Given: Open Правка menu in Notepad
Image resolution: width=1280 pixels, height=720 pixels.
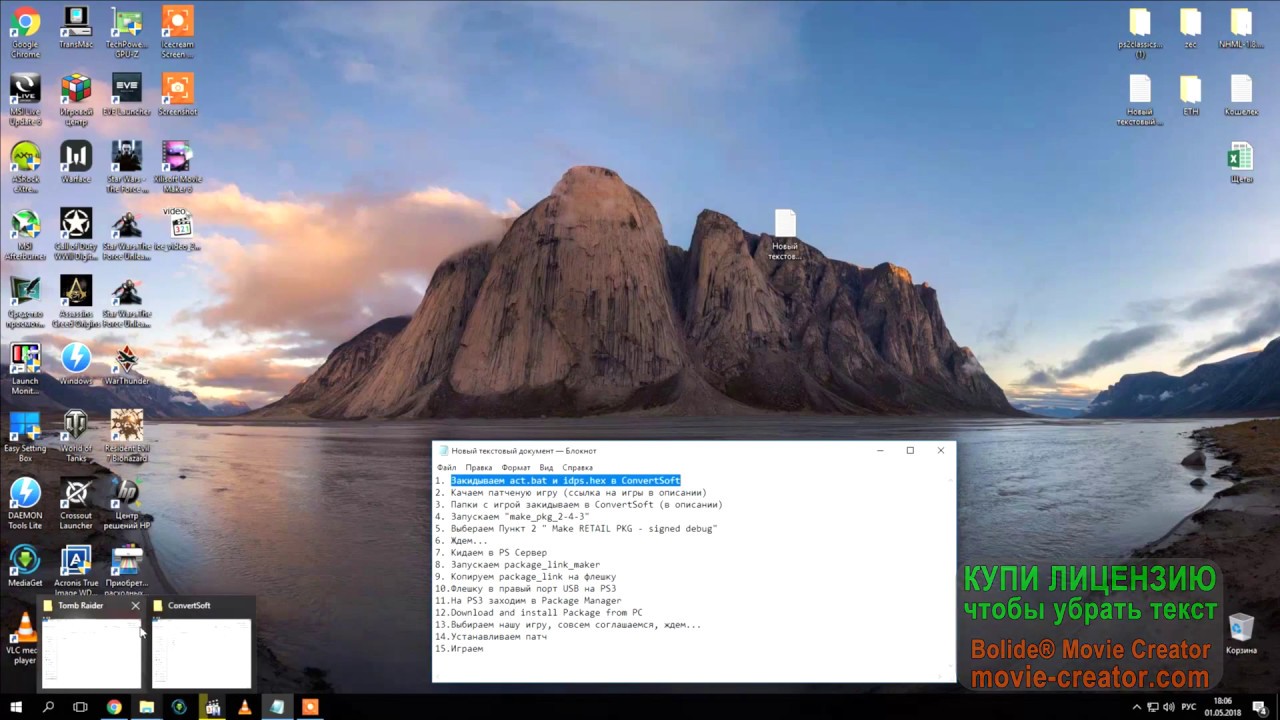Looking at the screenshot, I should pos(478,467).
